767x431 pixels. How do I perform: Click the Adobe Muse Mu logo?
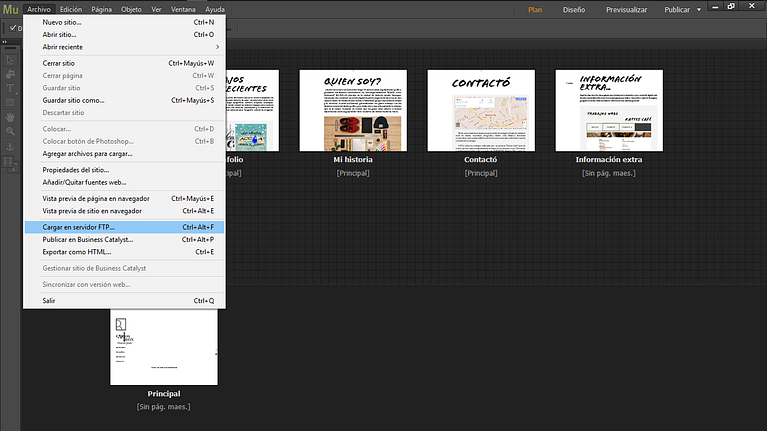[x=10, y=9]
